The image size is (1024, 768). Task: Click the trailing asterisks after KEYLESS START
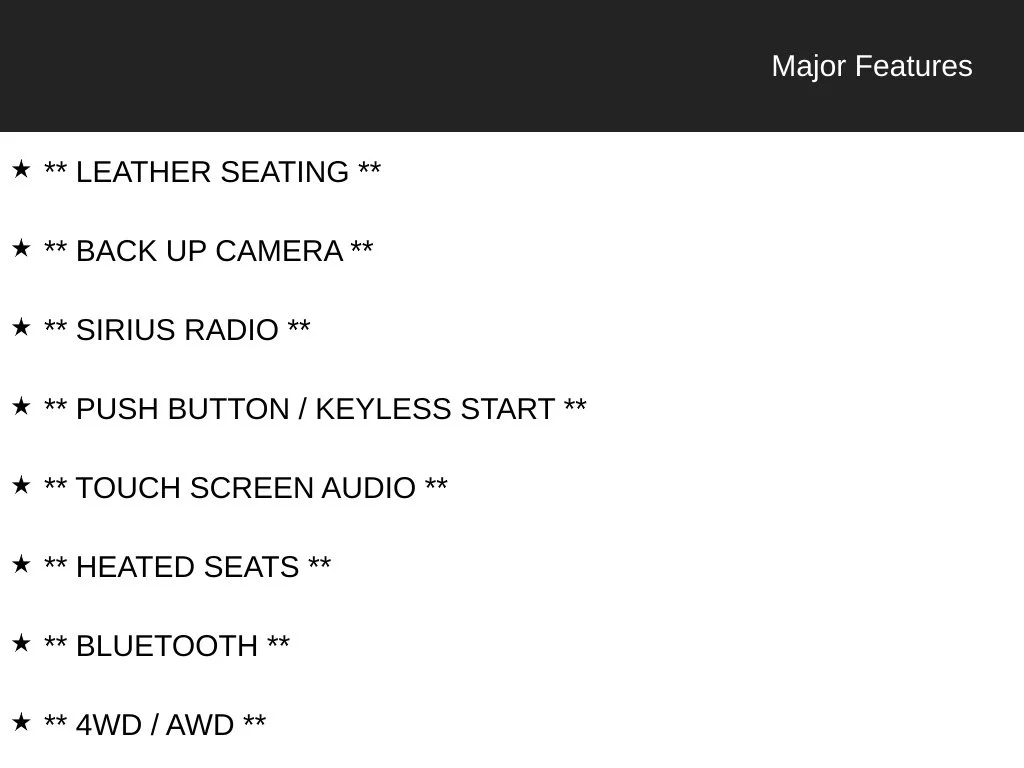(x=575, y=404)
